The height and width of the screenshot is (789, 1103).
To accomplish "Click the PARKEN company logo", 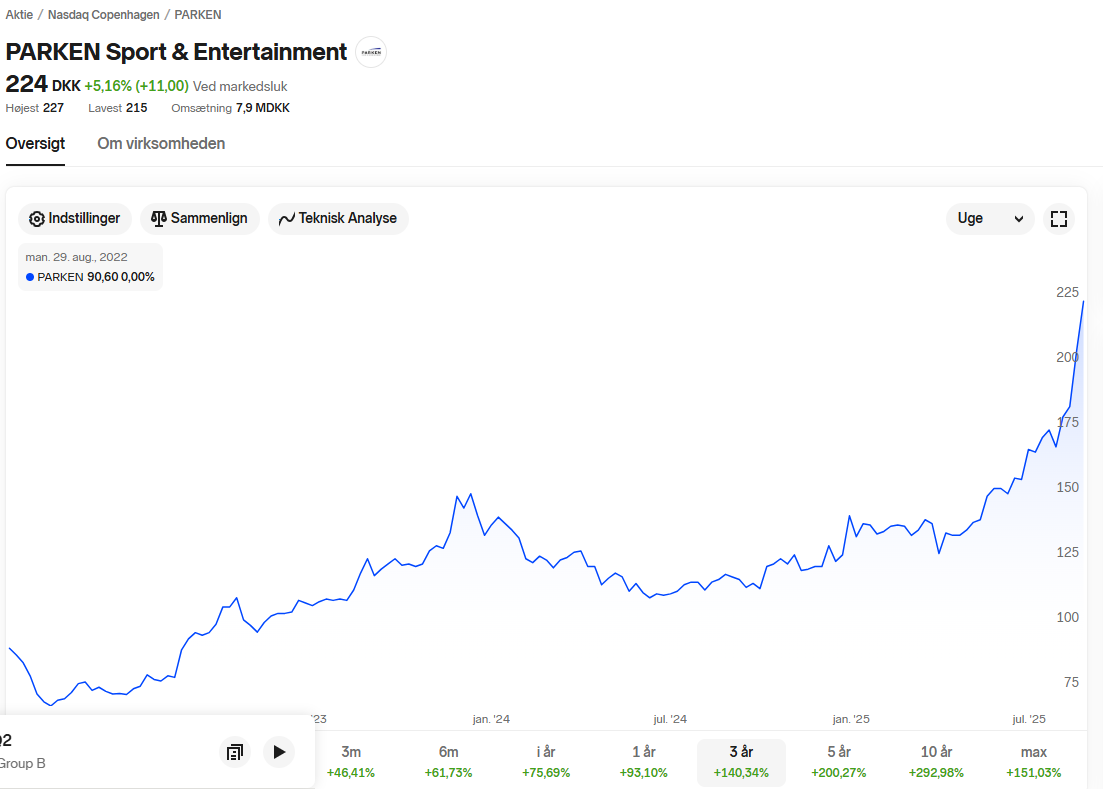I will click(x=371, y=52).
